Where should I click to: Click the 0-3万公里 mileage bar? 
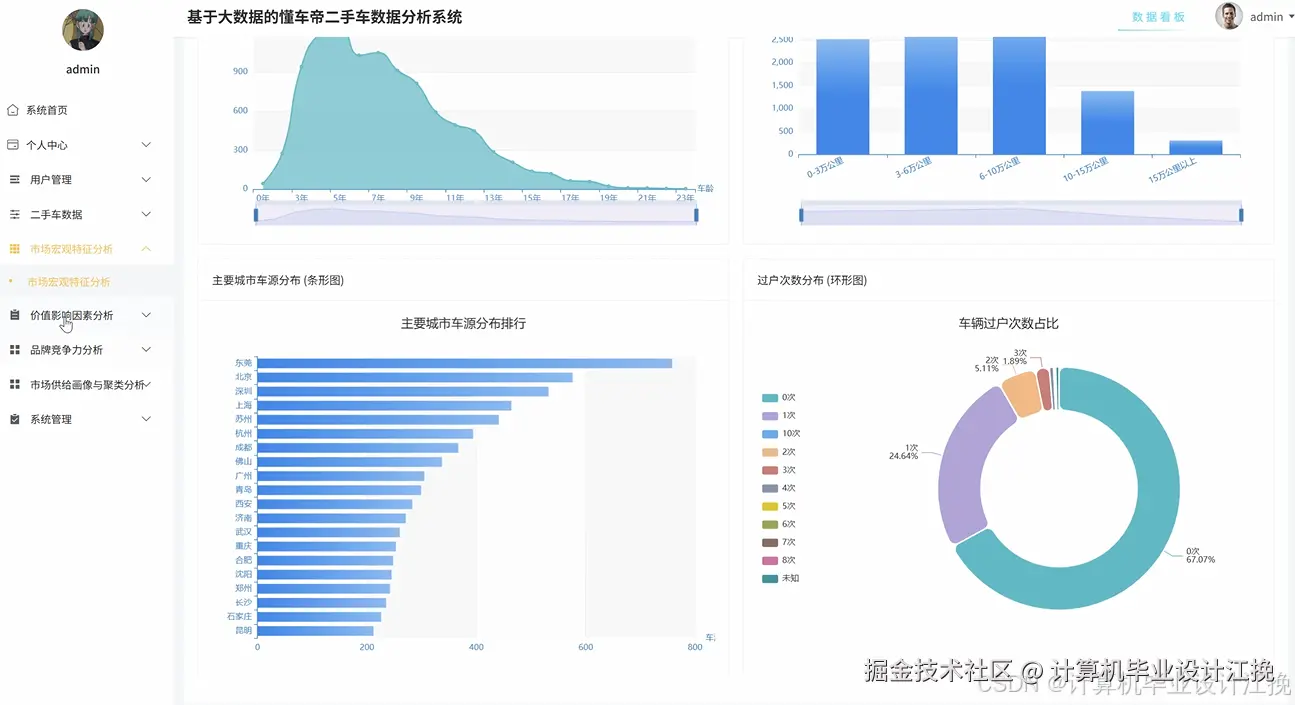(843, 97)
